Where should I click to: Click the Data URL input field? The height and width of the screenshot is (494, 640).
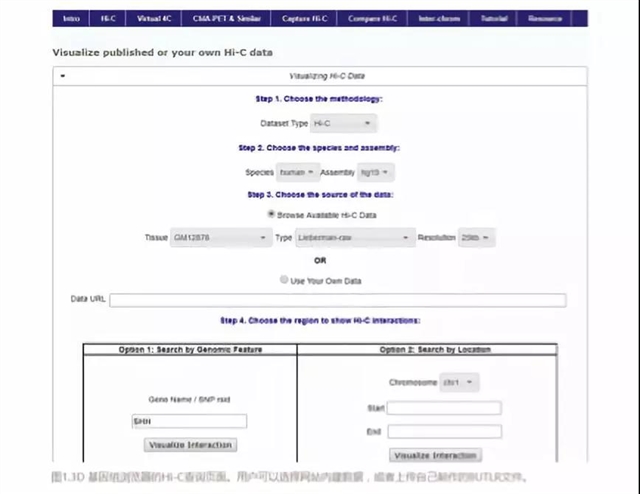pos(337,300)
